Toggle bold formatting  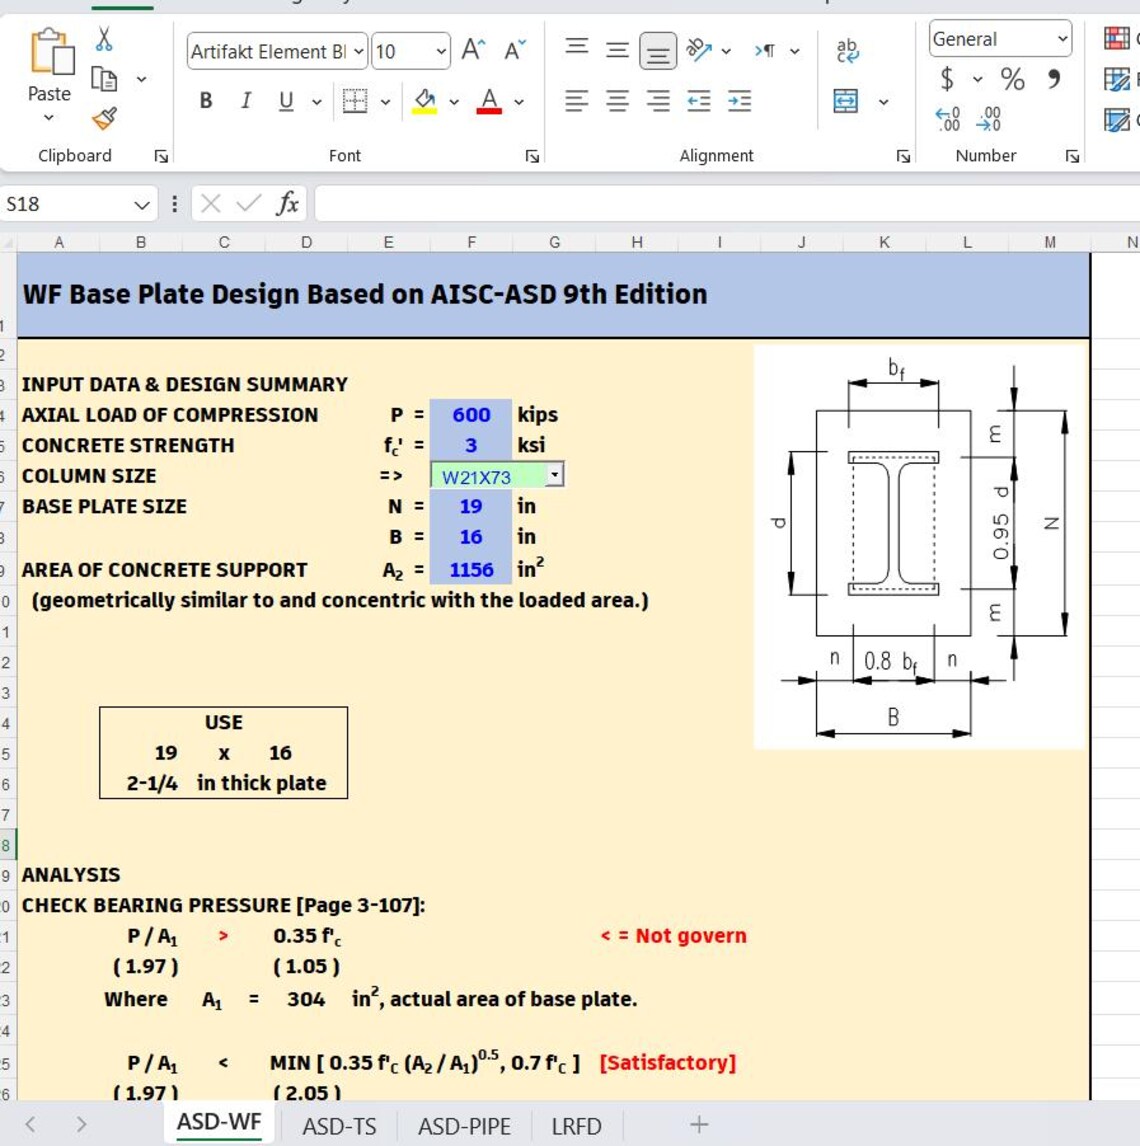tap(206, 101)
